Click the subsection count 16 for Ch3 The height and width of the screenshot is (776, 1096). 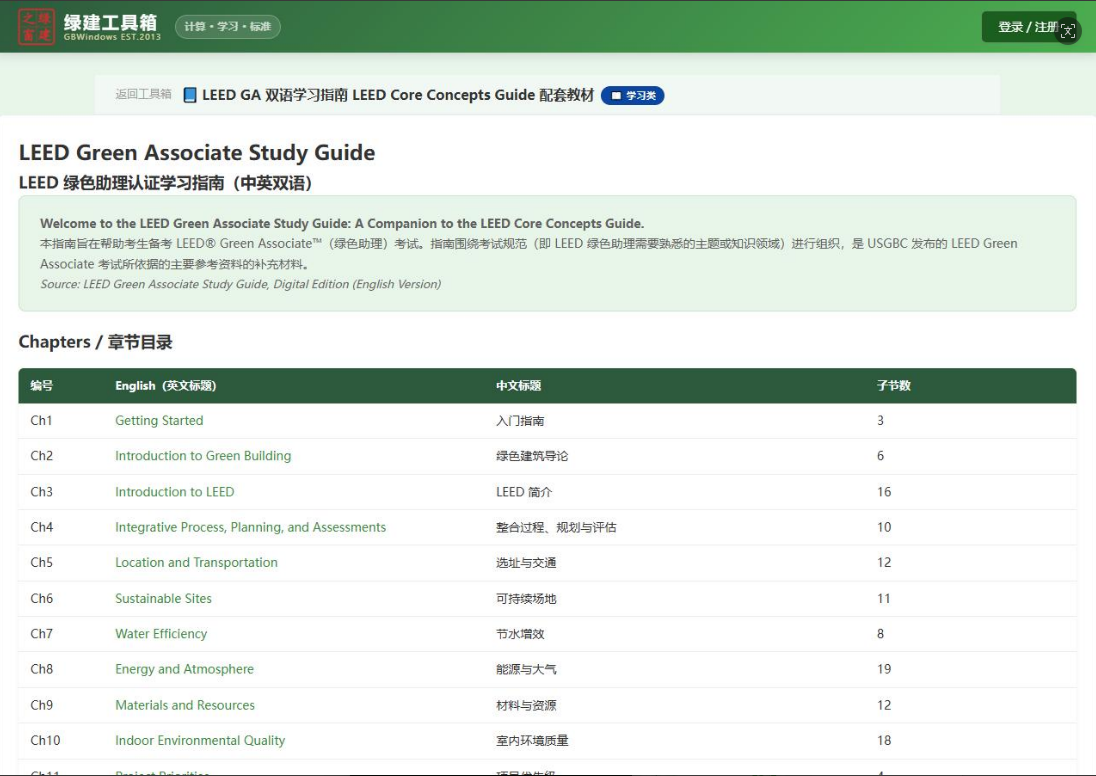click(x=884, y=492)
